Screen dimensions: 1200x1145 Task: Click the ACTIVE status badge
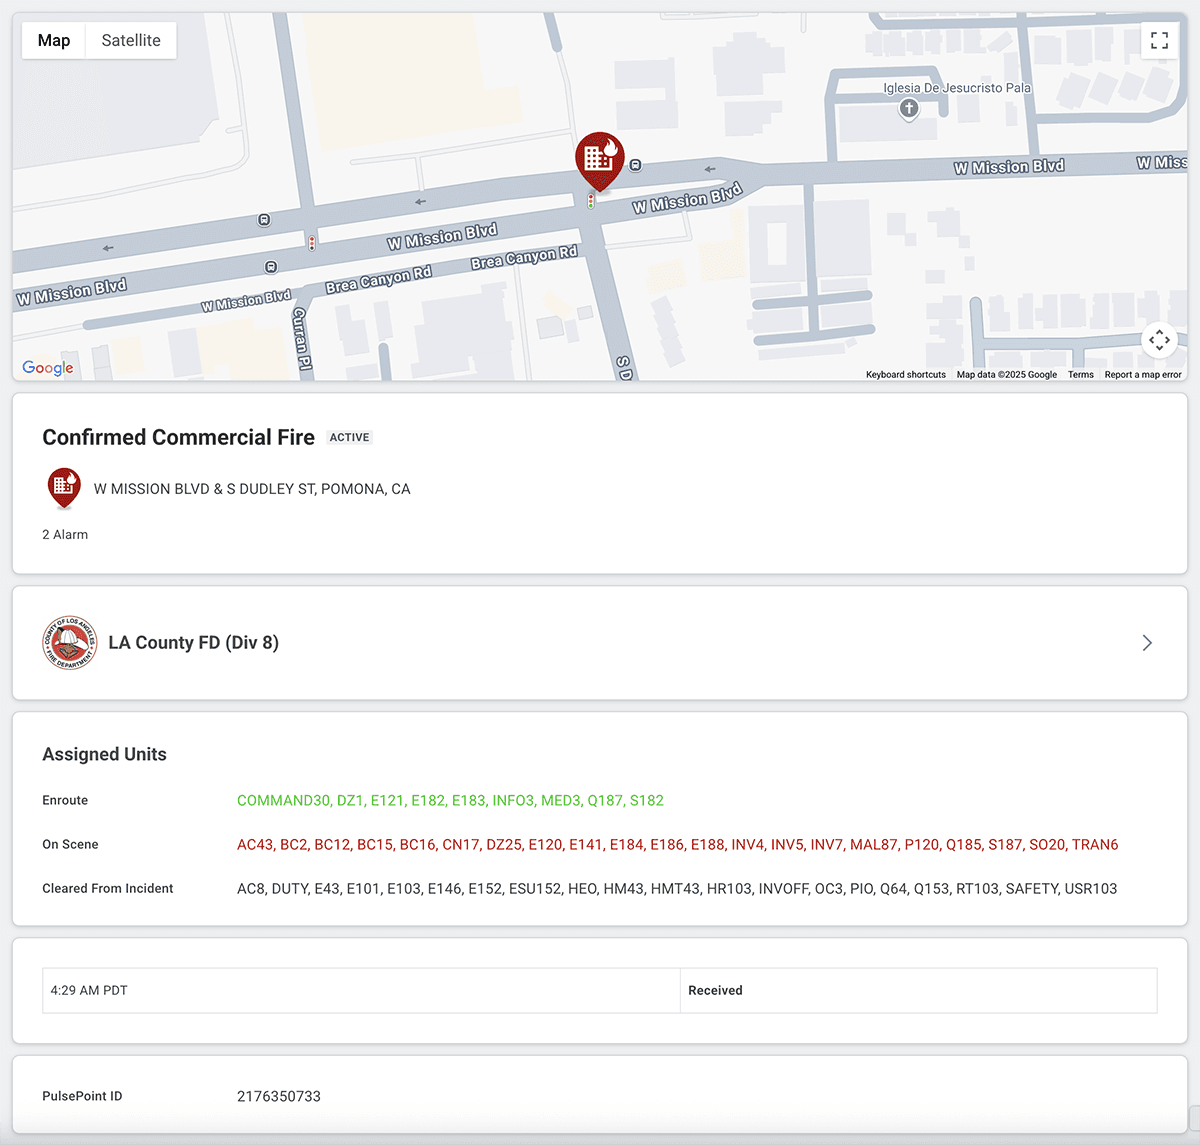350,438
